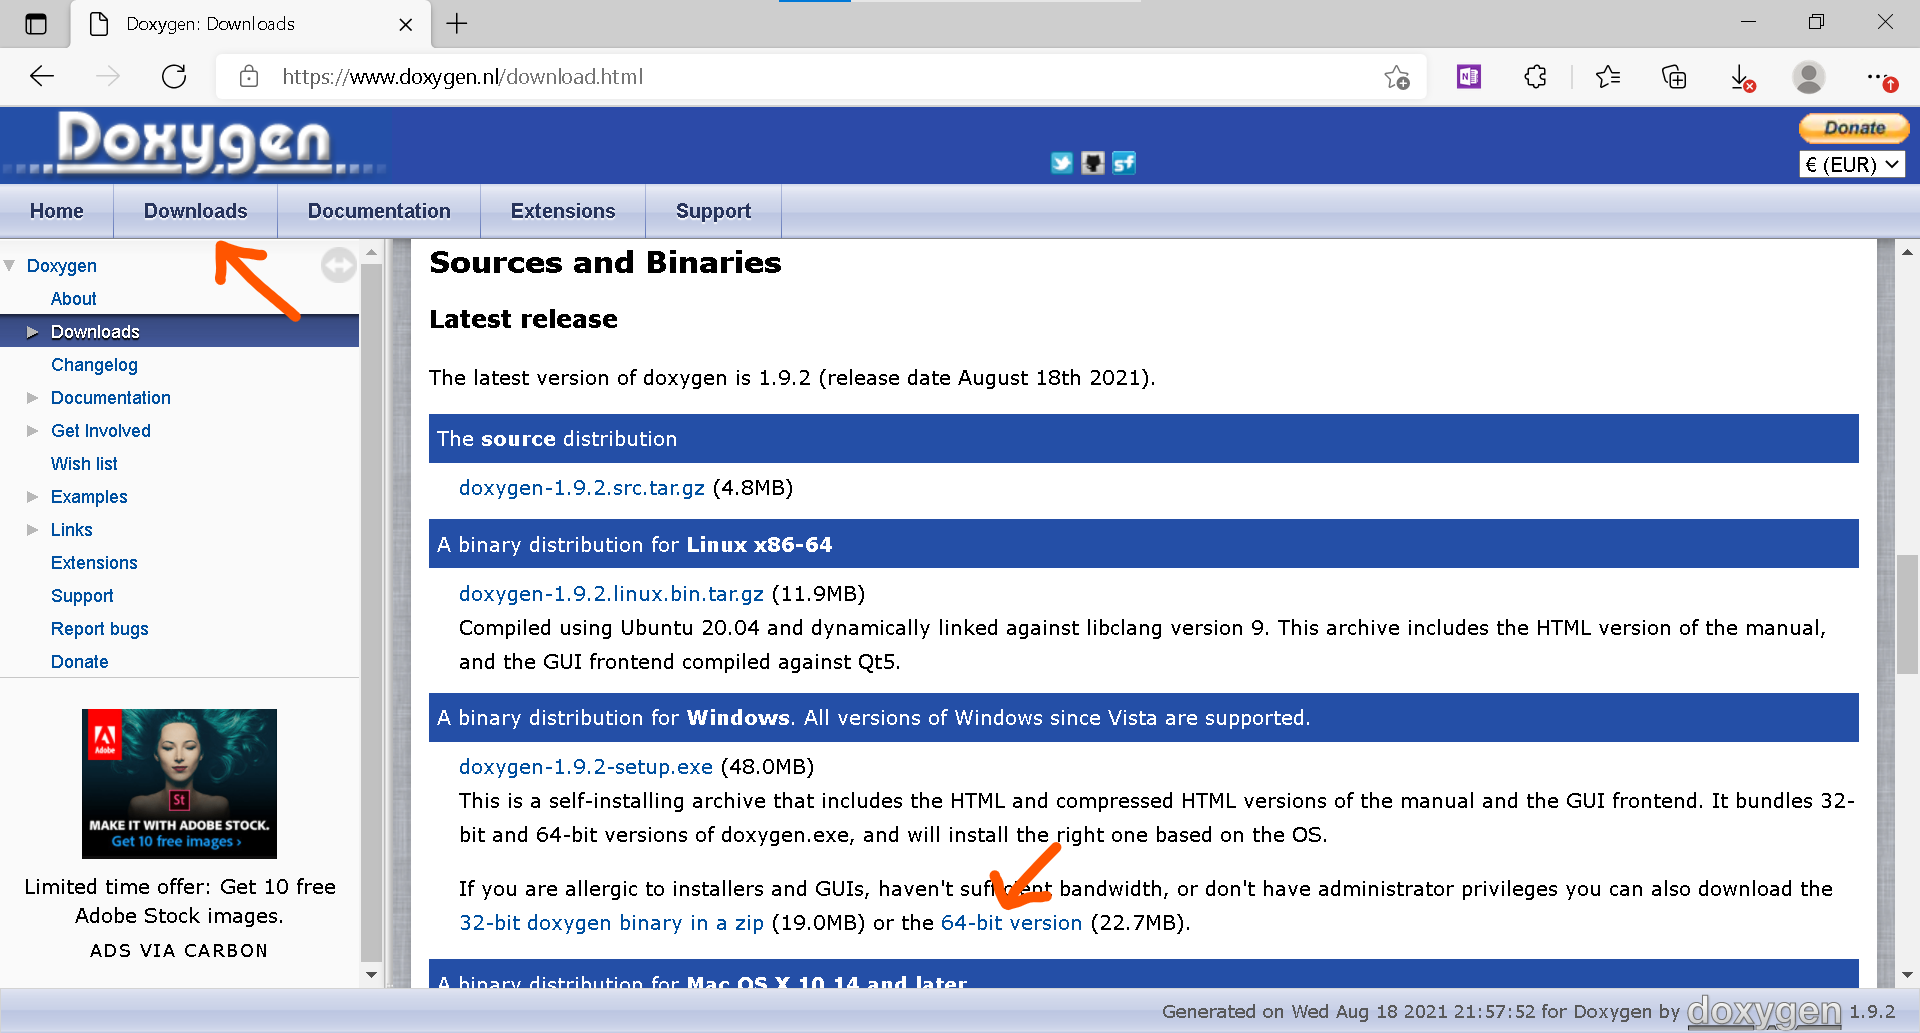Click the SourceForge icon in header

coord(1124,163)
